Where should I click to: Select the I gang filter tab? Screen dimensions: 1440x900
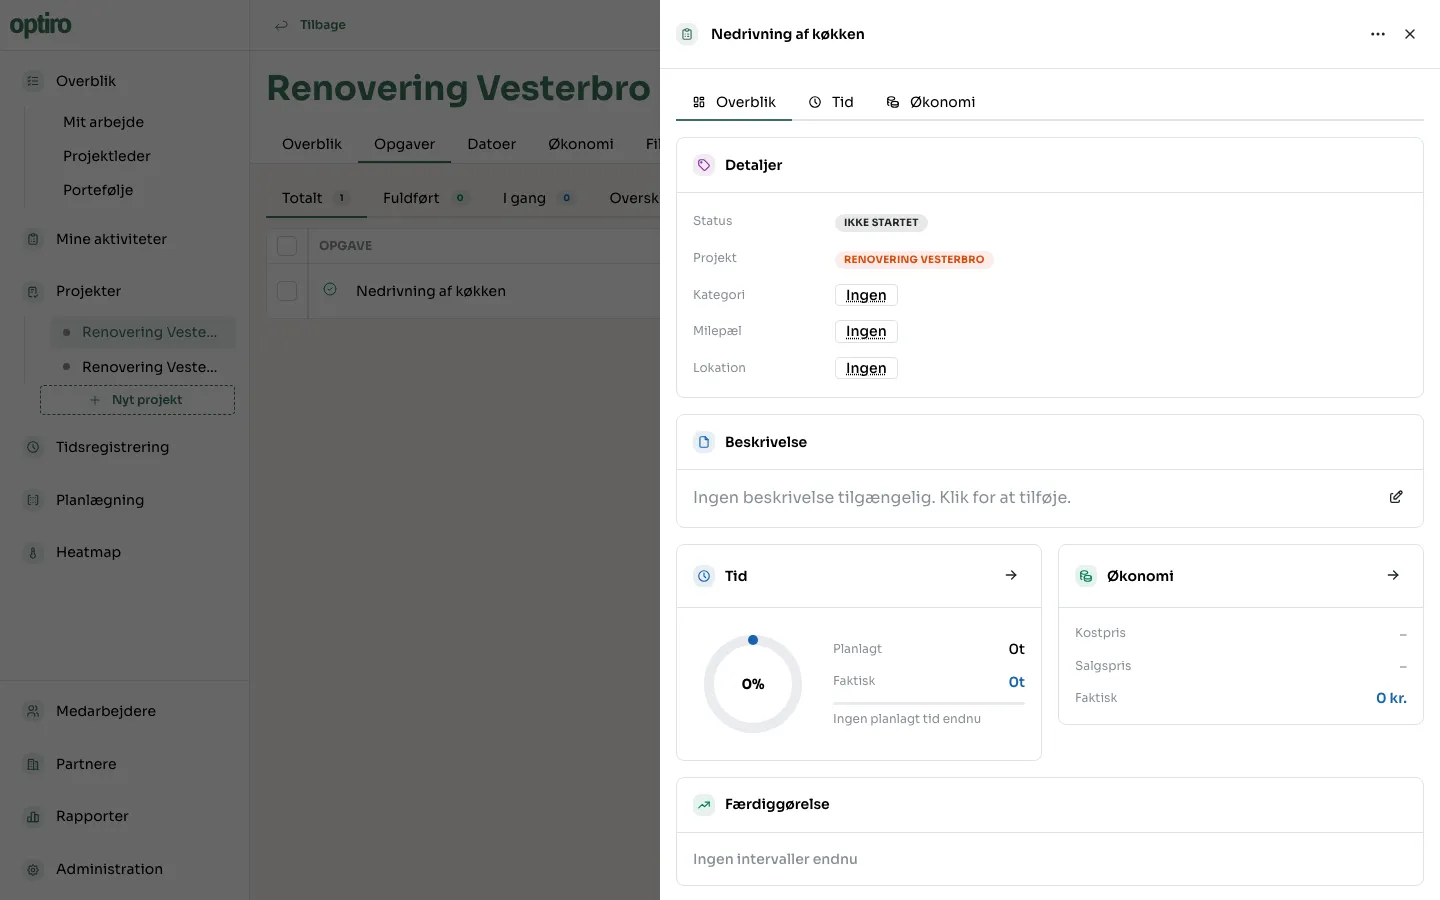coord(538,198)
